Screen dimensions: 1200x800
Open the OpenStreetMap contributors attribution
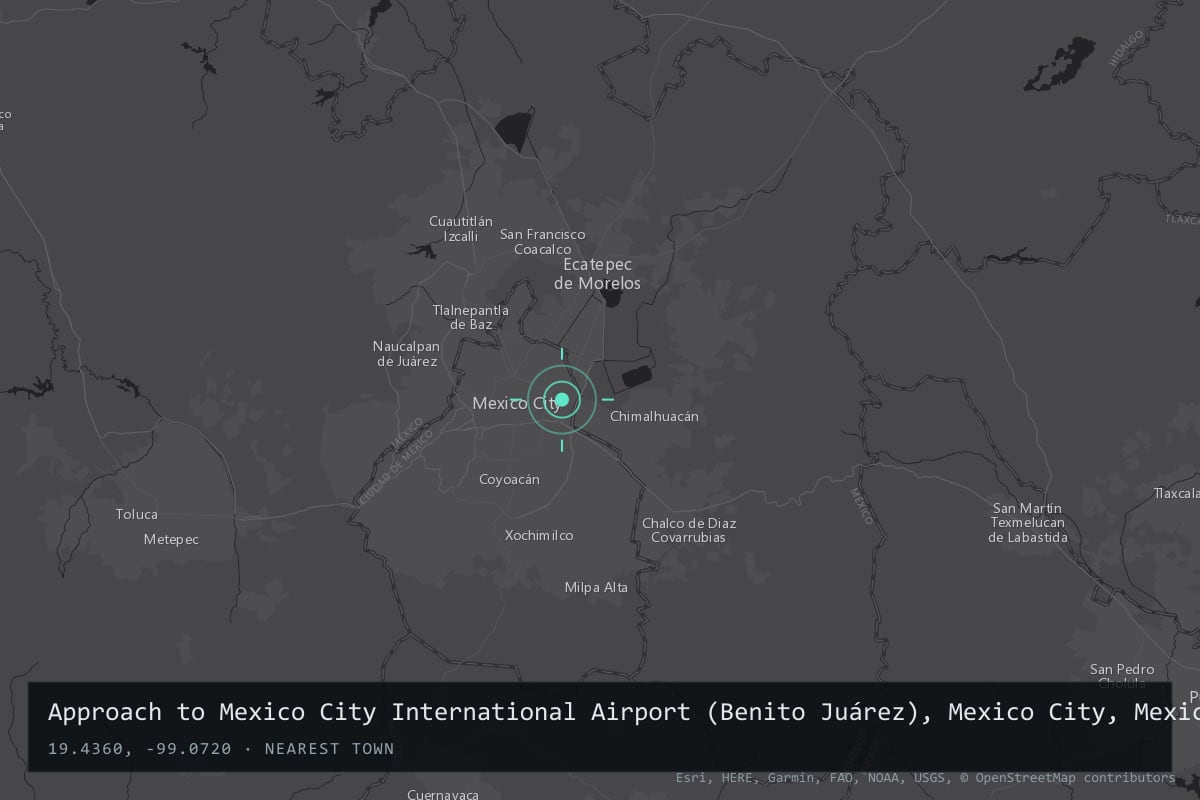coord(1068,778)
